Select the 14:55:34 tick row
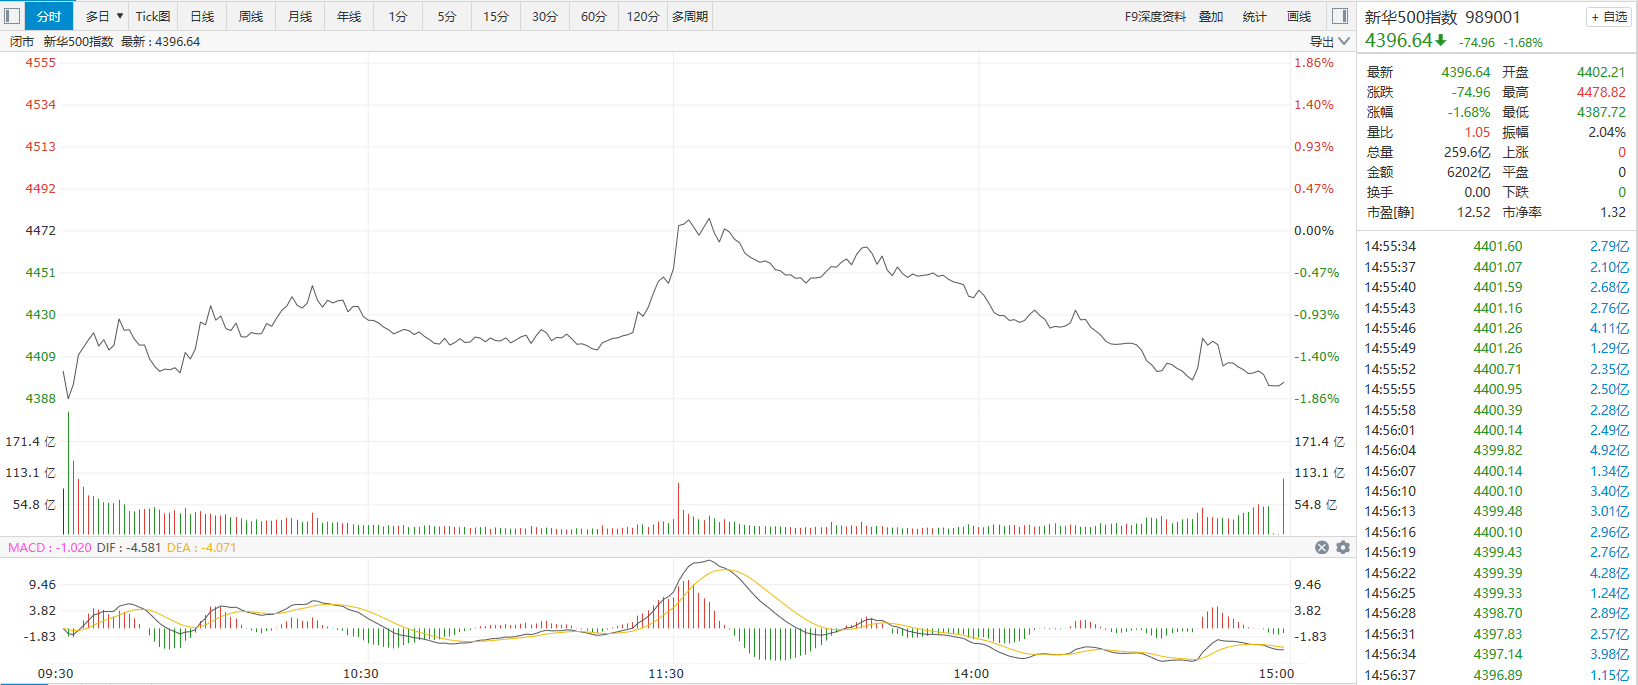 (x=1497, y=246)
